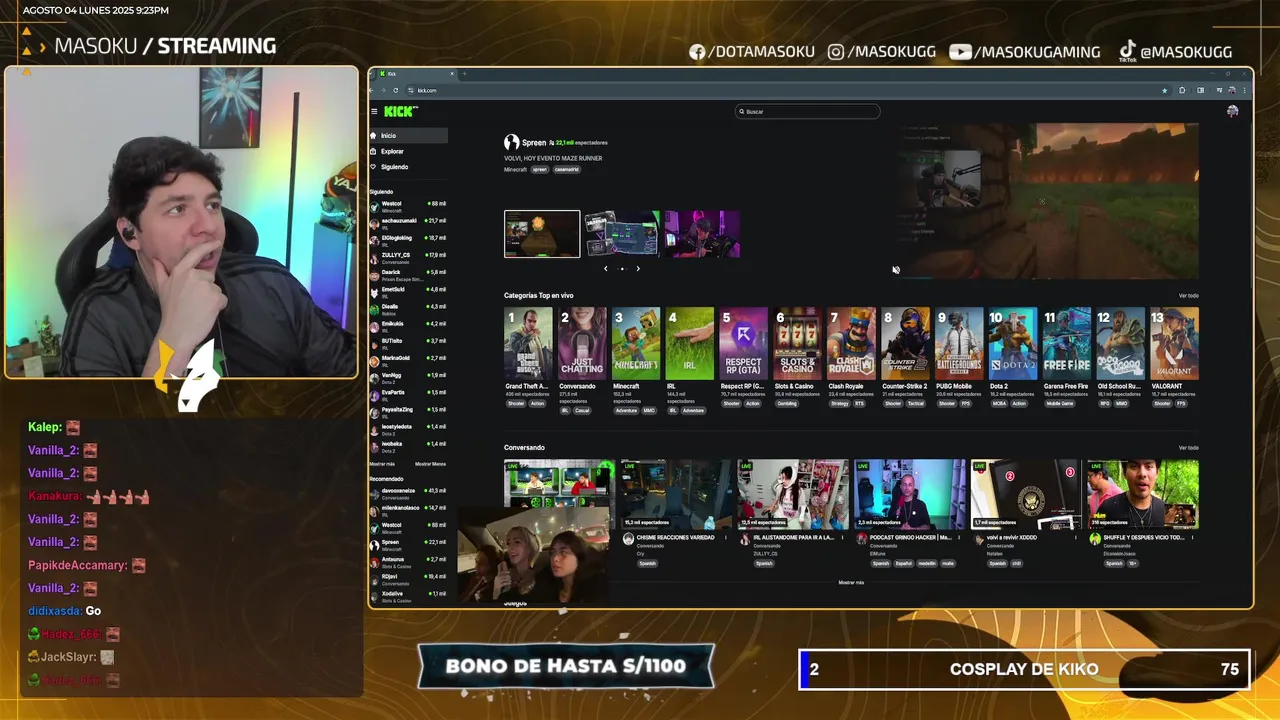Screen dimensions: 1280x720
Task: Show next featured stream with right arrow
Action: coord(638,268)
